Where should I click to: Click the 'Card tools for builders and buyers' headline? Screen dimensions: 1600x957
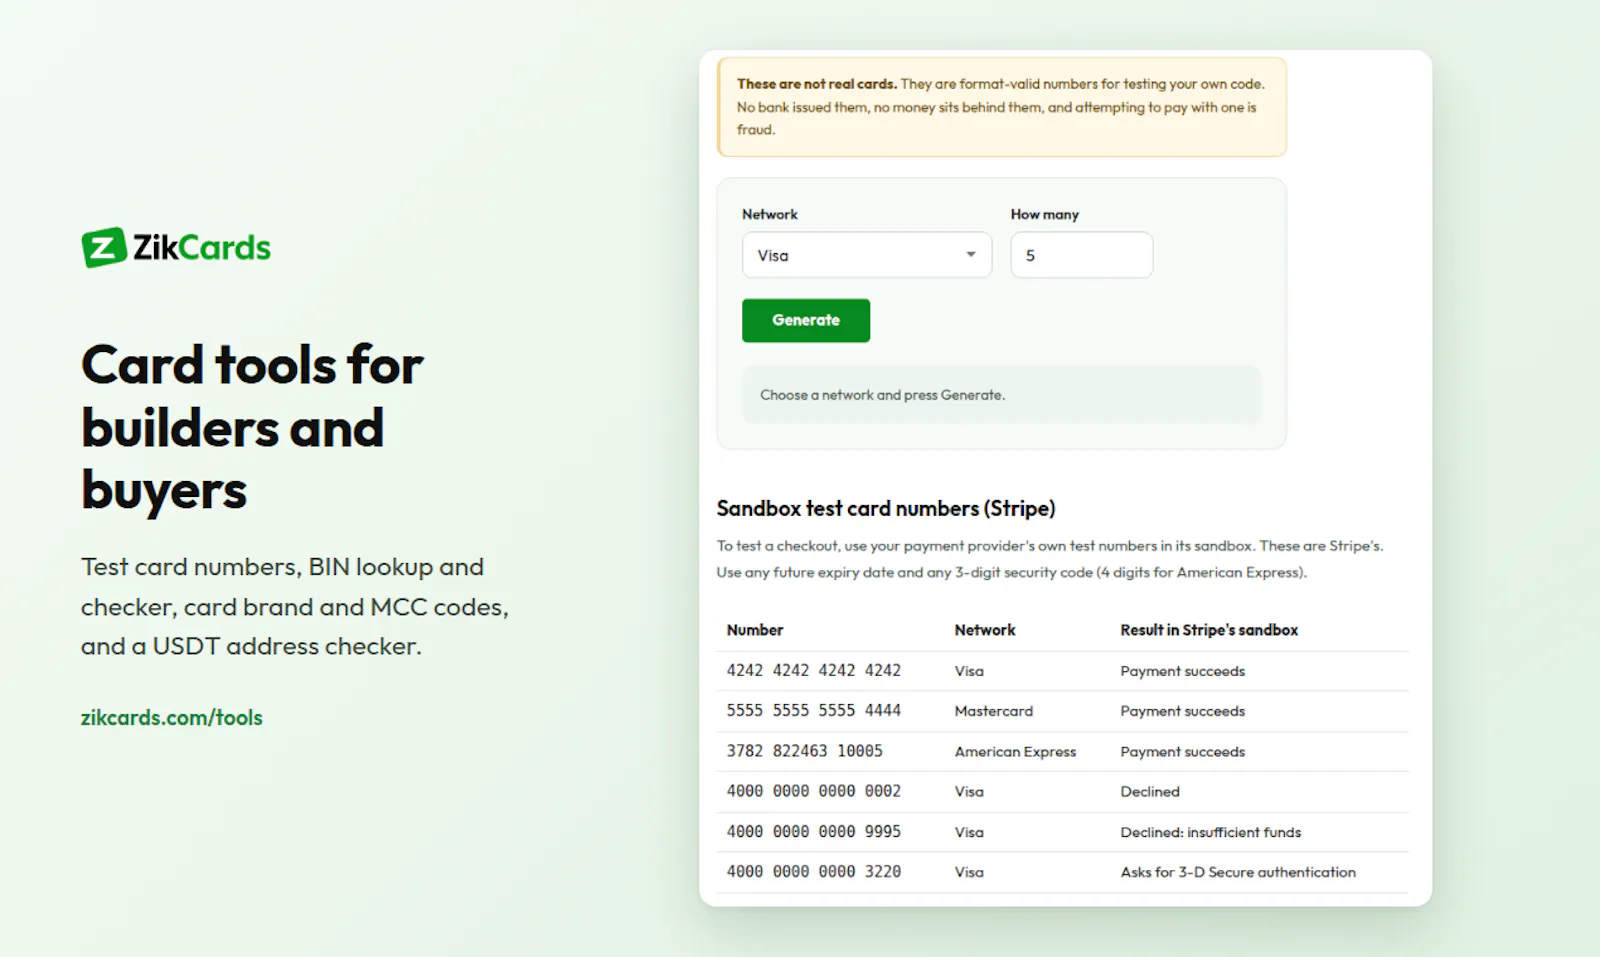[x=253, y=427]
